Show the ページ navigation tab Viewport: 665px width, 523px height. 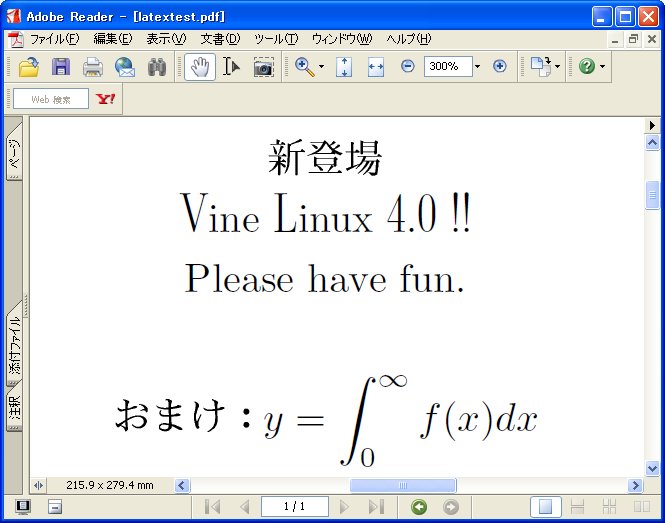(x=14, y=152)
